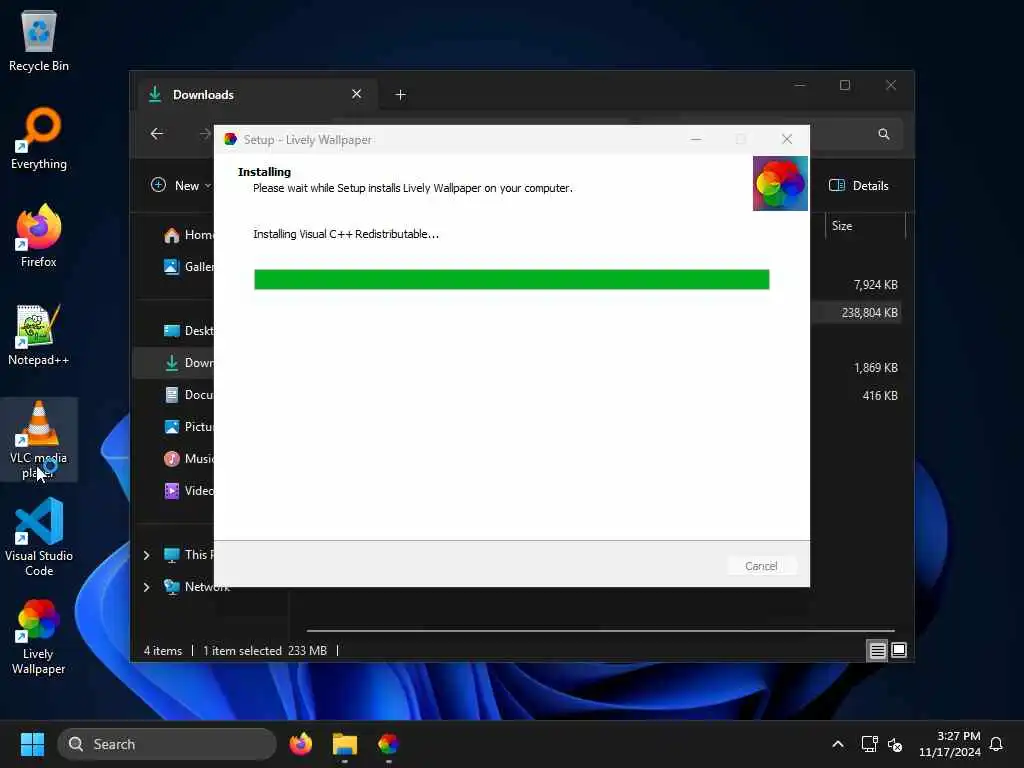Open Music in Explorer navigation pane
Screen dimensions: 1024x768
click(x=188, y=459)
